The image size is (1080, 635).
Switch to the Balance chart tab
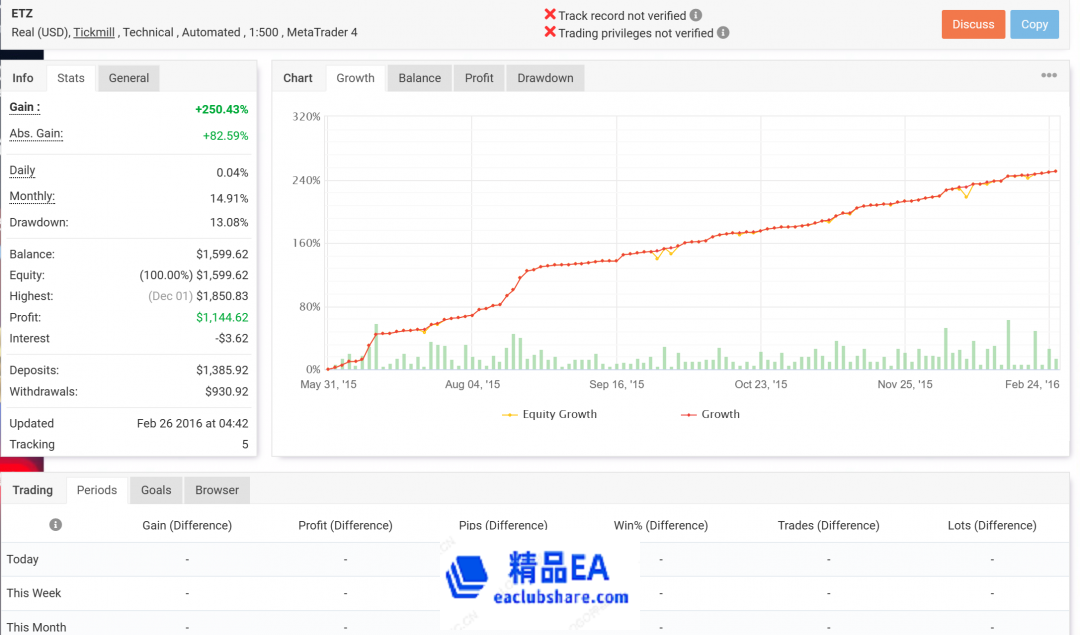click(419, 78)
